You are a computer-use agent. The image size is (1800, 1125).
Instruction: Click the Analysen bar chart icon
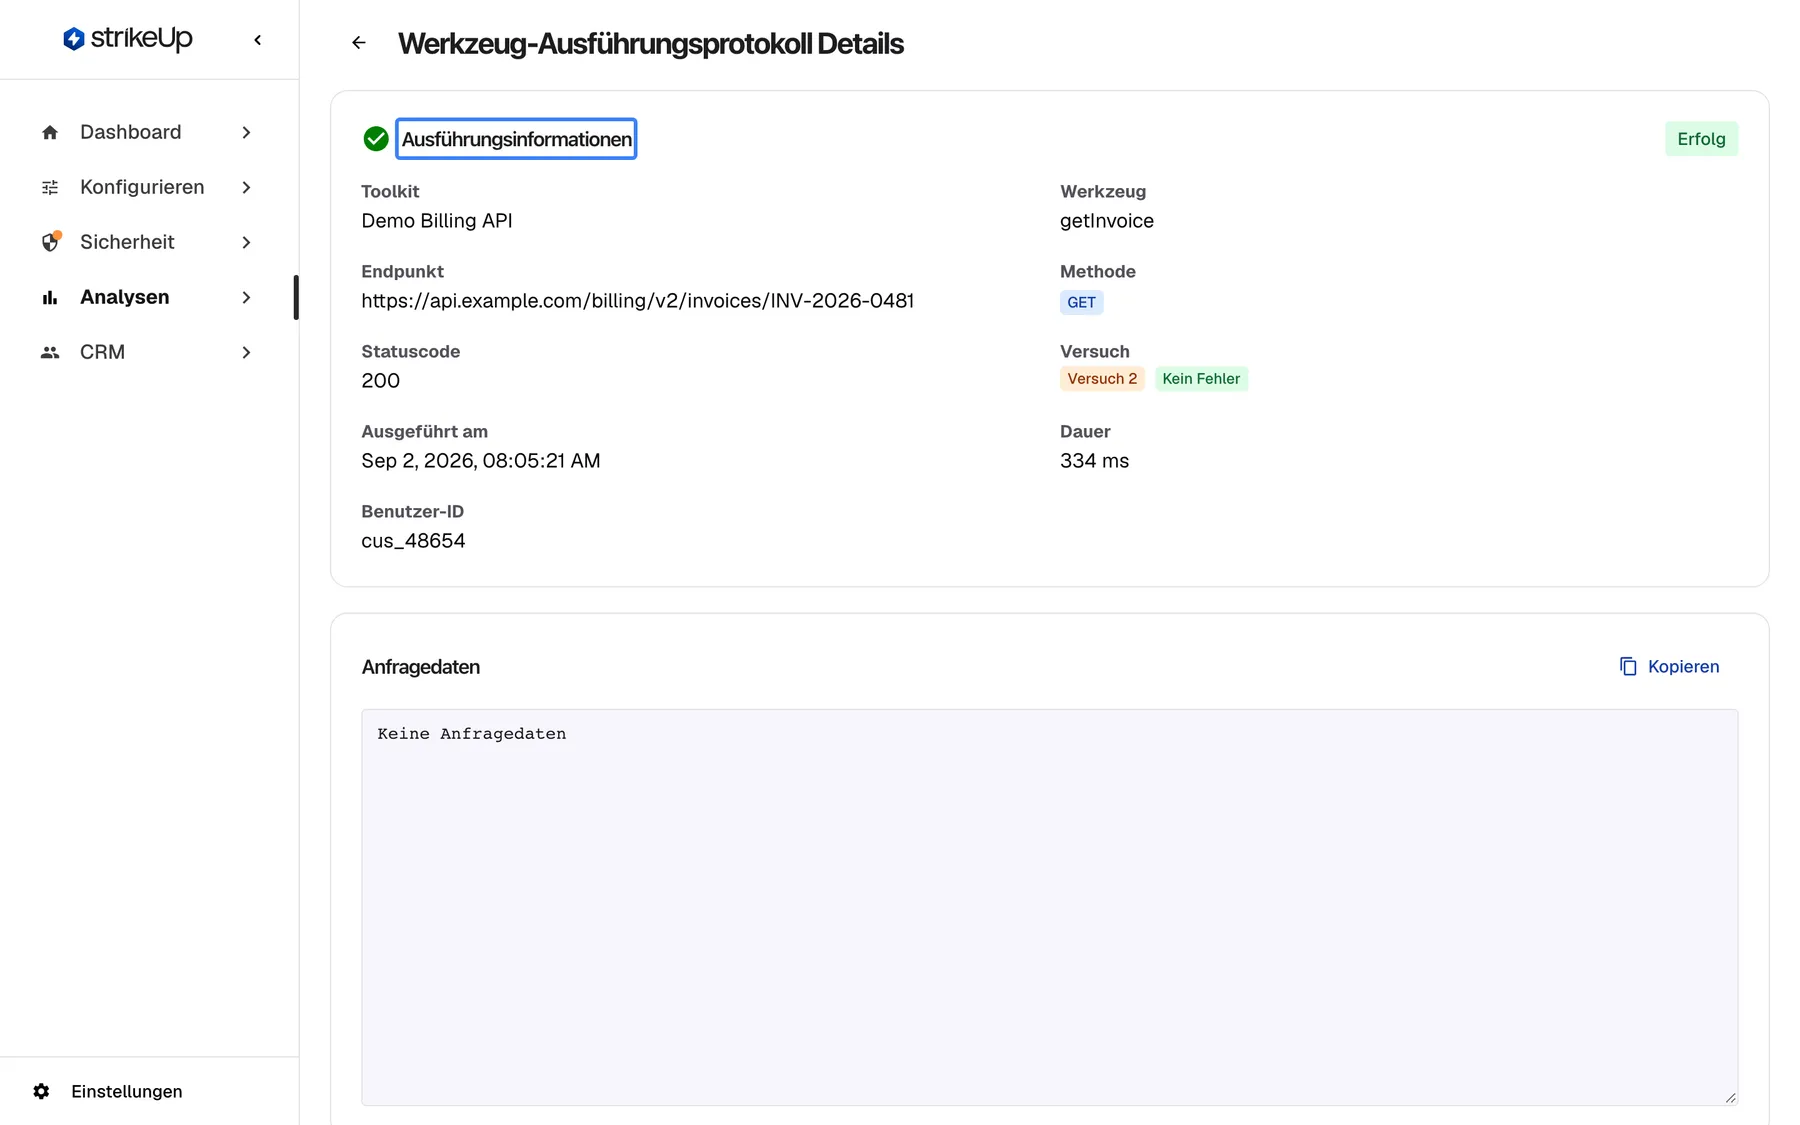tap(50, 298)
